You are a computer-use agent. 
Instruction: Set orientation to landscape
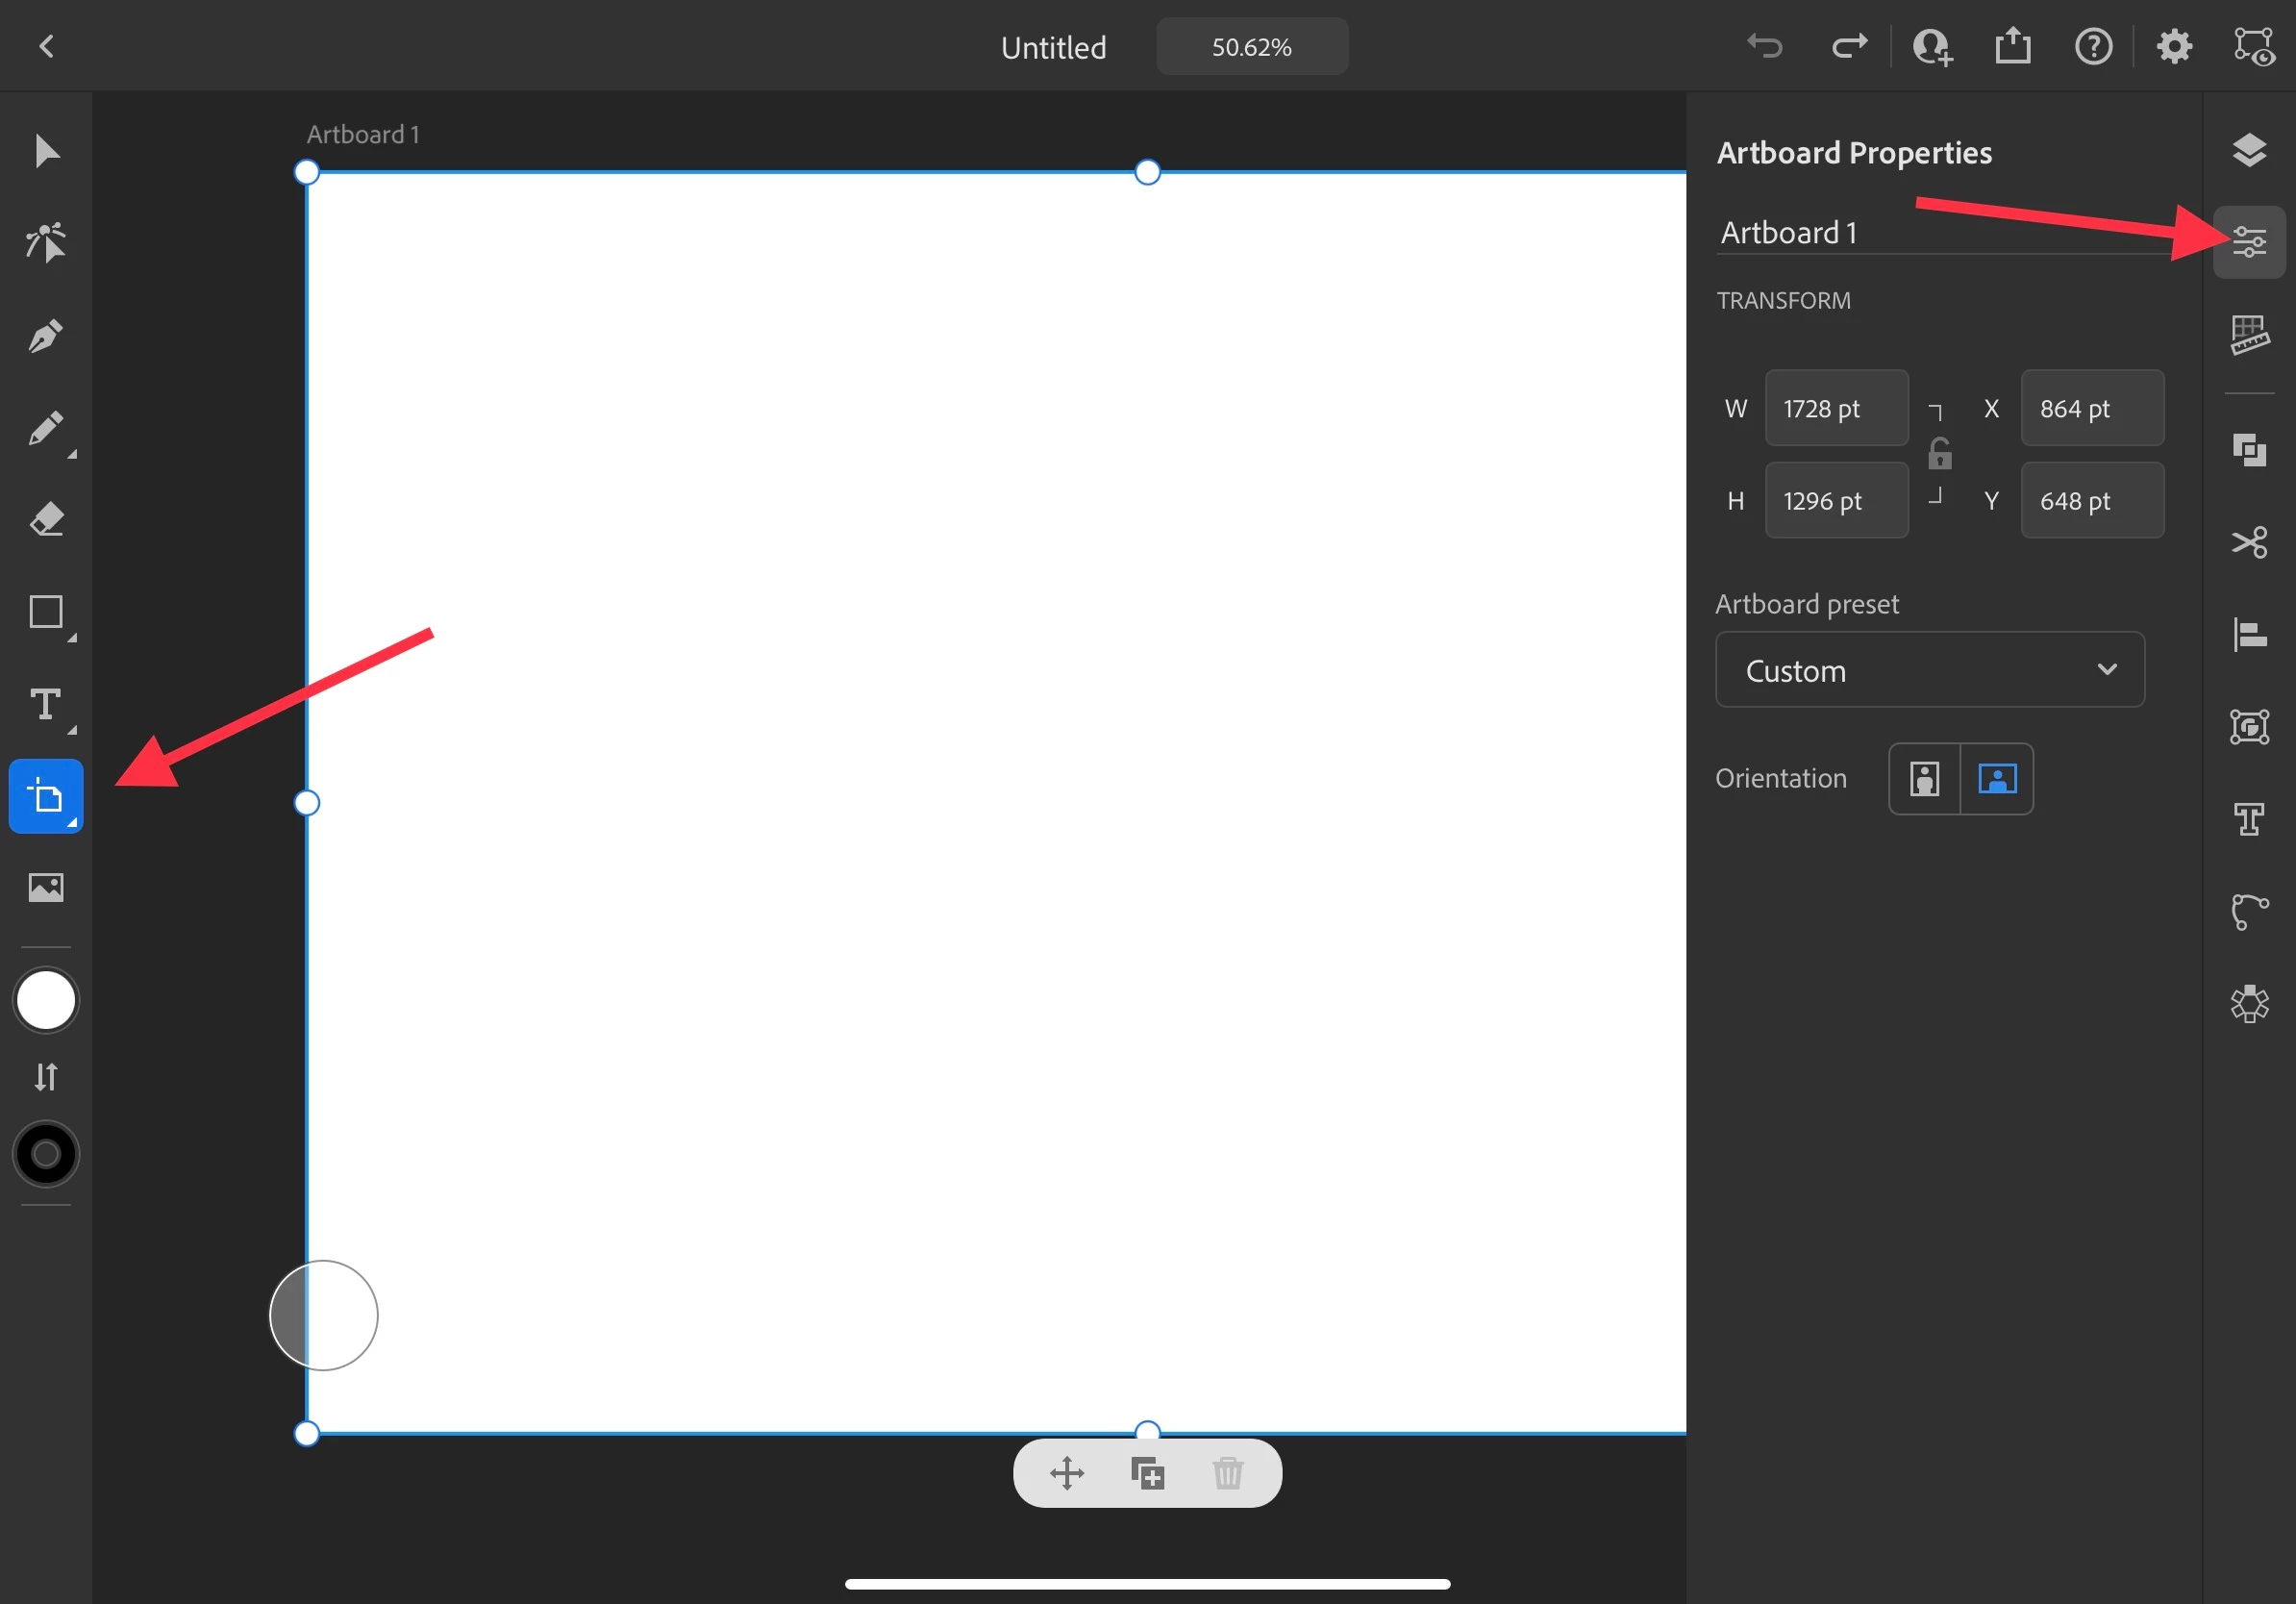(x=1996, y=778)
